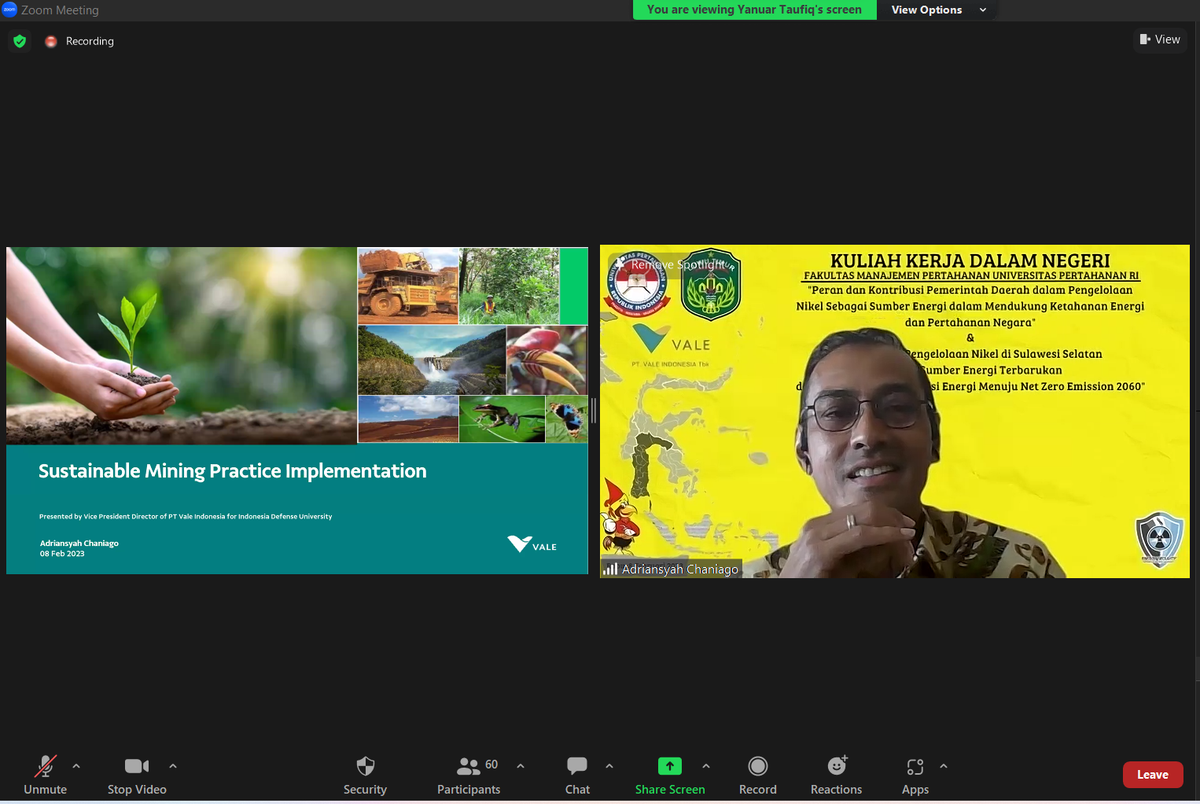Open the Security options
Screen dimensions: 1200x804
[x=364, y=775]
